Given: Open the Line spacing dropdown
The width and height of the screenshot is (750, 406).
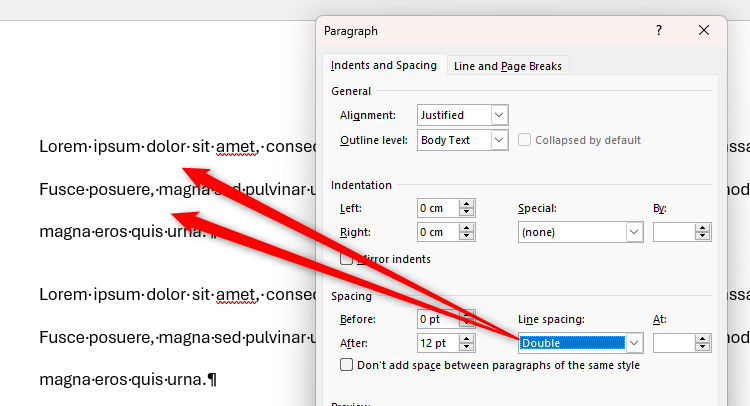Looking at the screenshot, I should (633, 343).
